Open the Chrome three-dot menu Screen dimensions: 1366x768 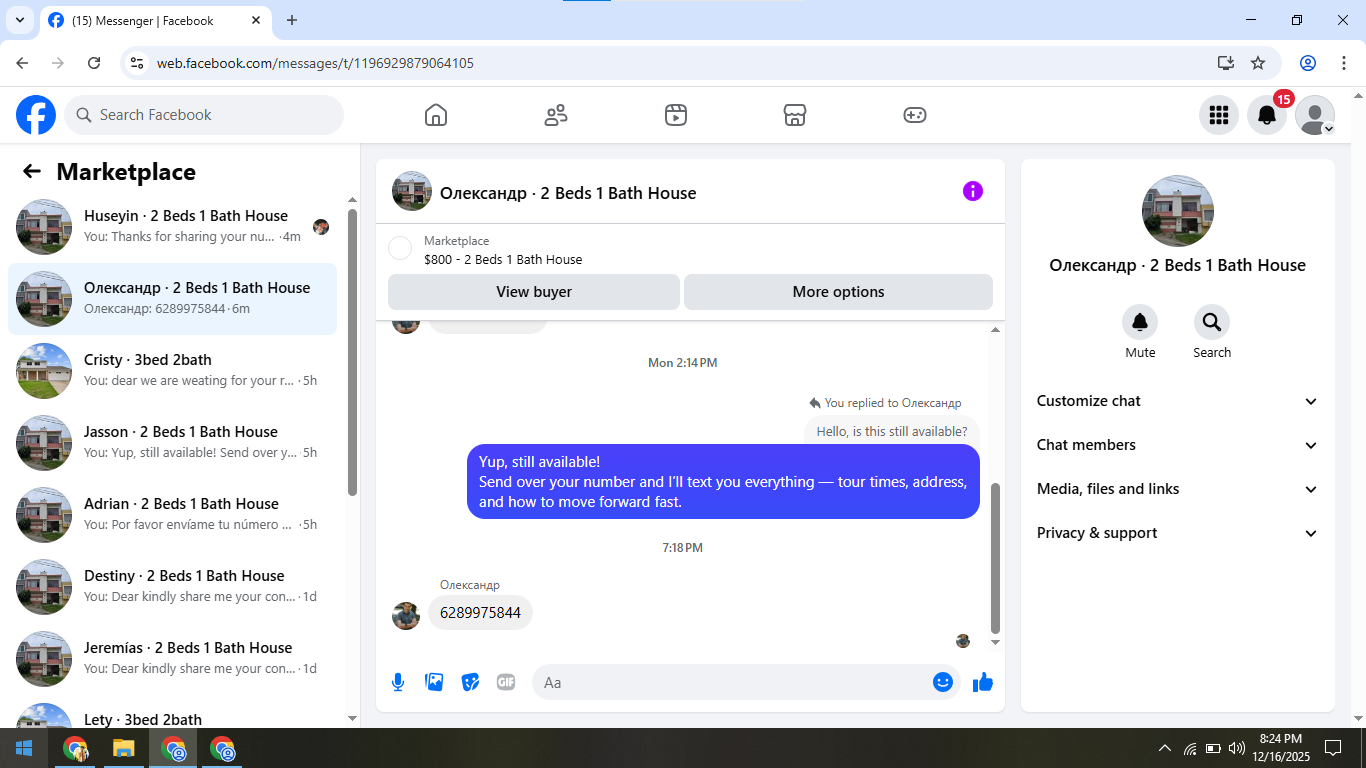pos(1342,63)
